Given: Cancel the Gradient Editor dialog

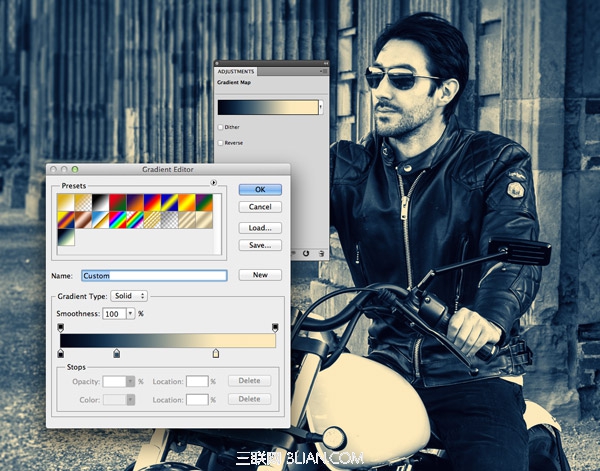Looking at the screenshot, I should click(x=260, y=207).
